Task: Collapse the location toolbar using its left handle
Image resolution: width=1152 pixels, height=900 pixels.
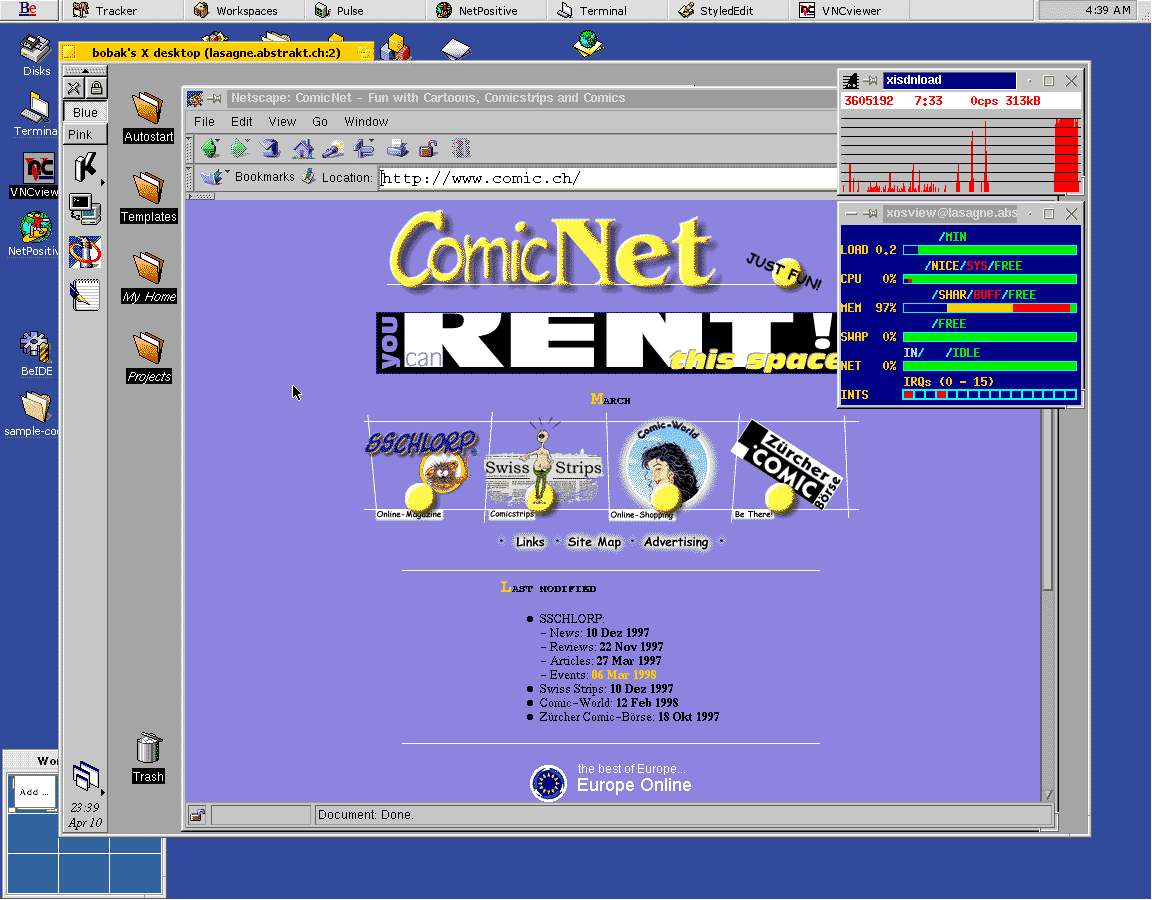Action: [x=190, y=178]
